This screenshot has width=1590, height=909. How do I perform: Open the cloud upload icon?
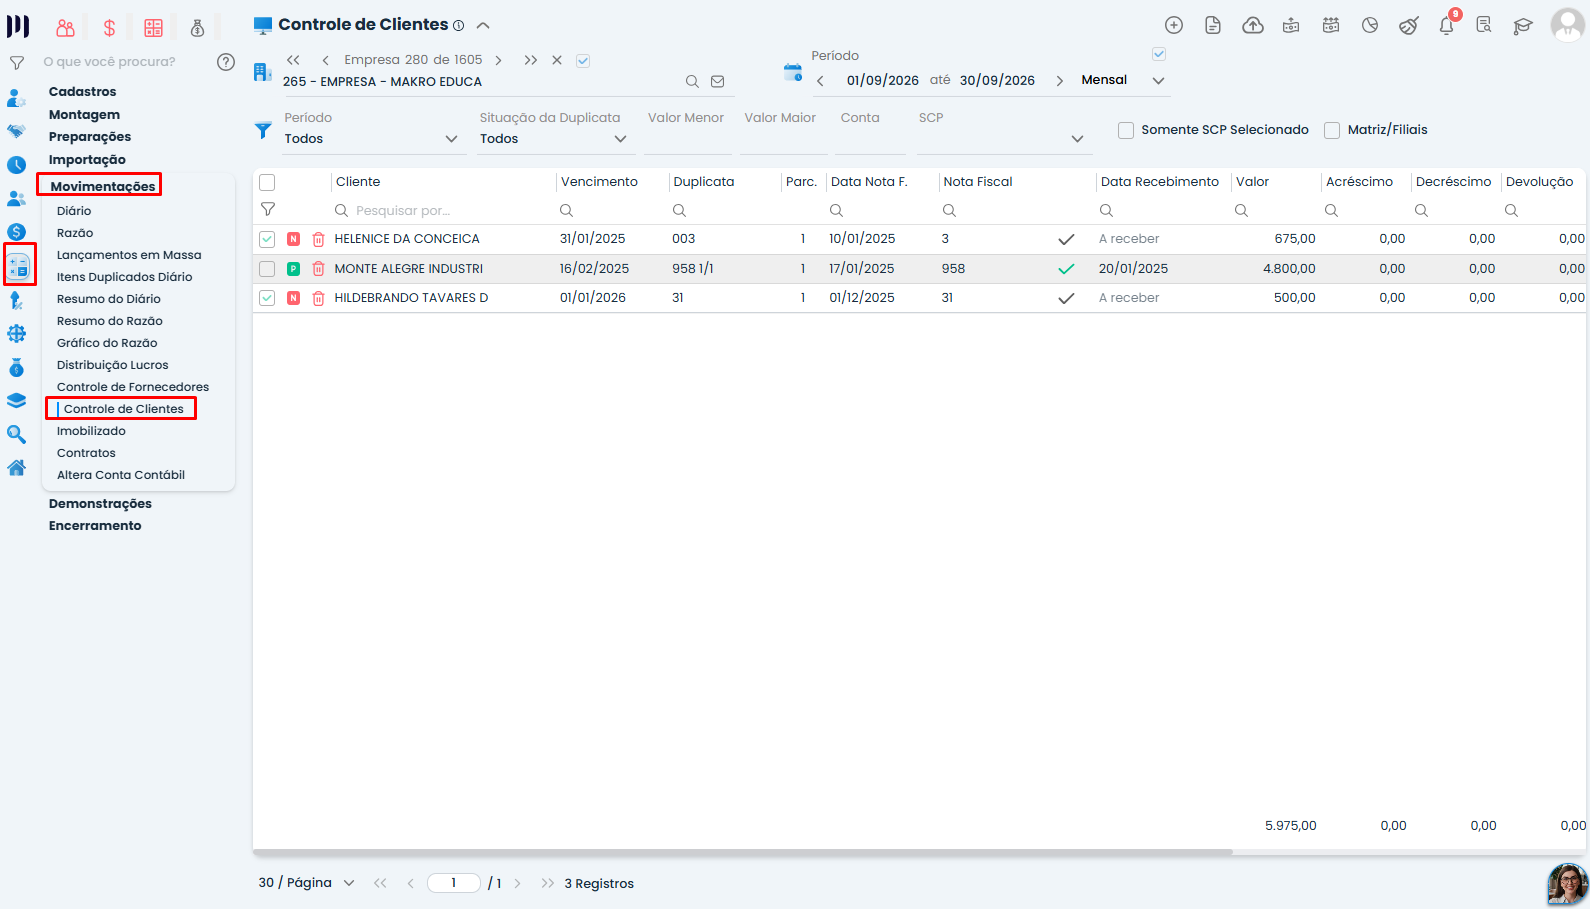tap(1252, 26)
